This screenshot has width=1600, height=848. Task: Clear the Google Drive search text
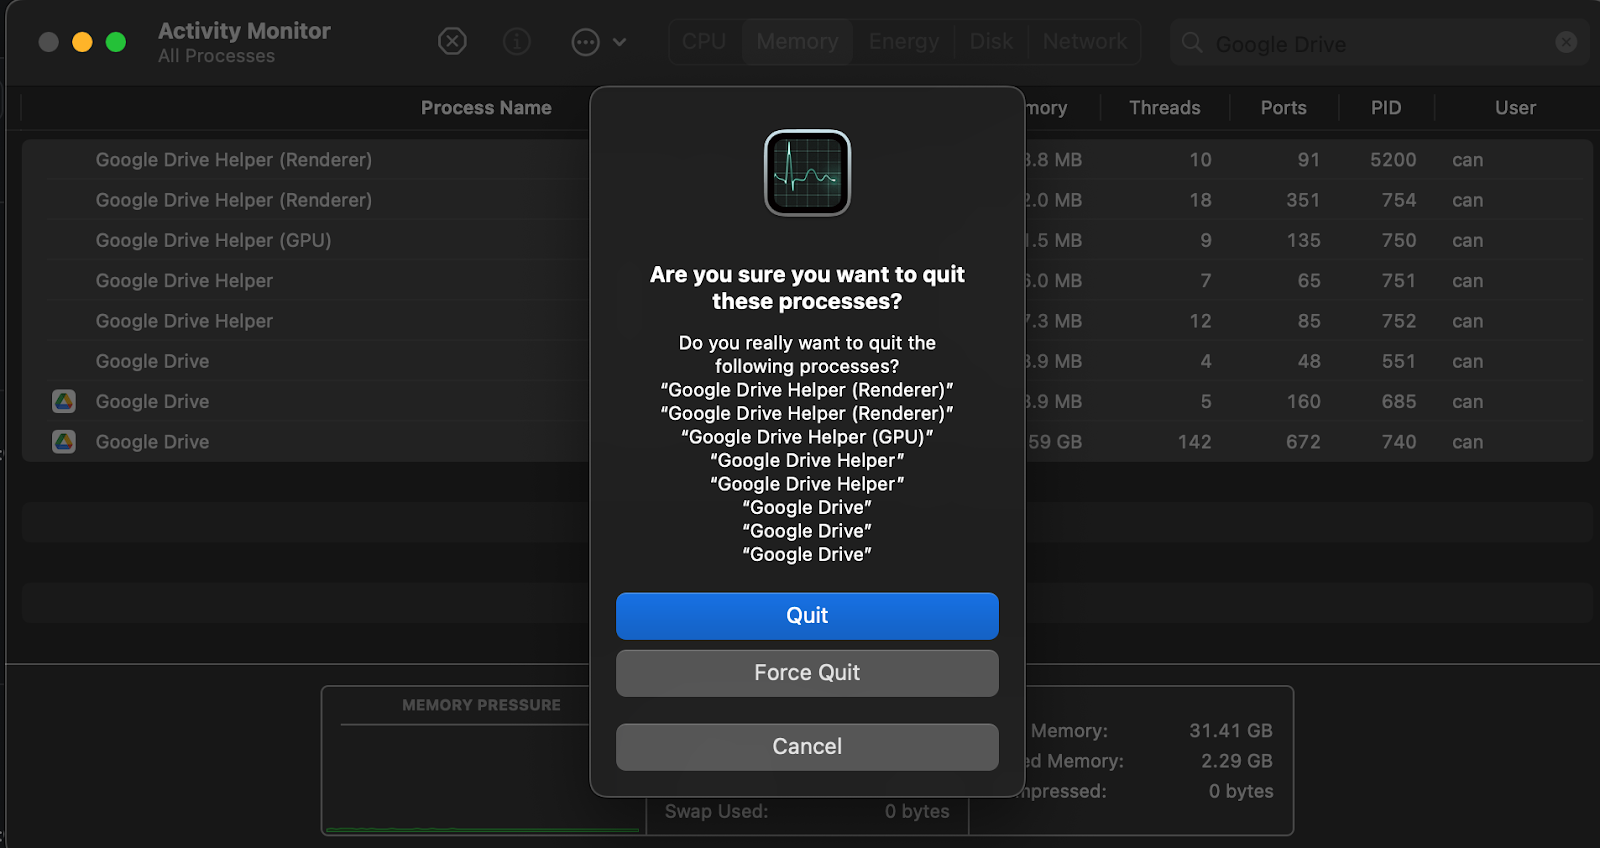1566,42
